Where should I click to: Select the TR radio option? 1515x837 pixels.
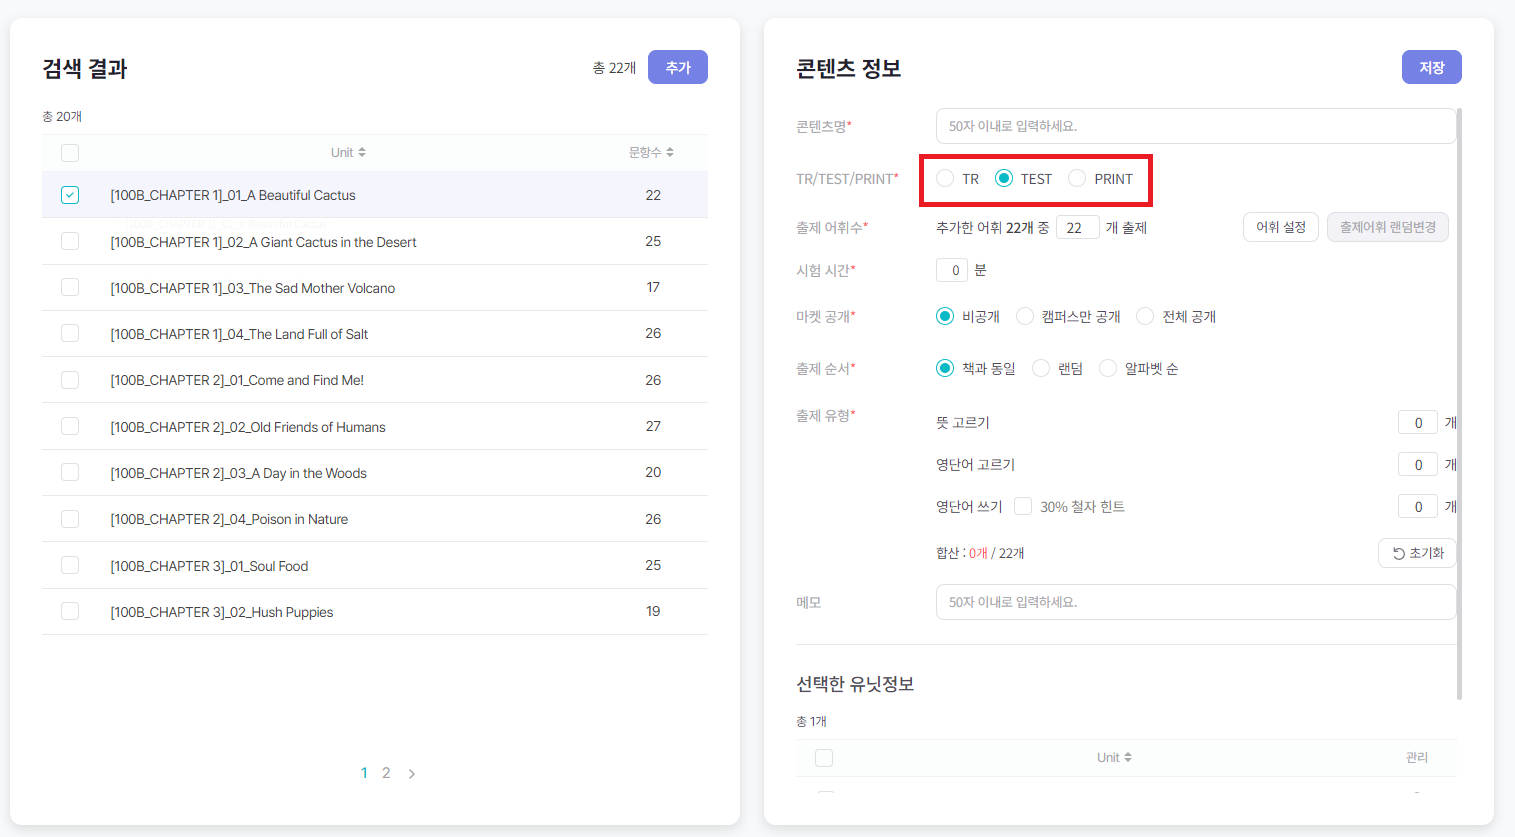[945, 179]
